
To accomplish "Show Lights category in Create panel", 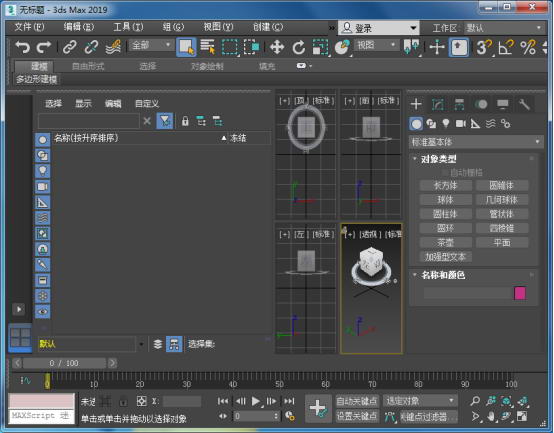I will tap(446, 124).
